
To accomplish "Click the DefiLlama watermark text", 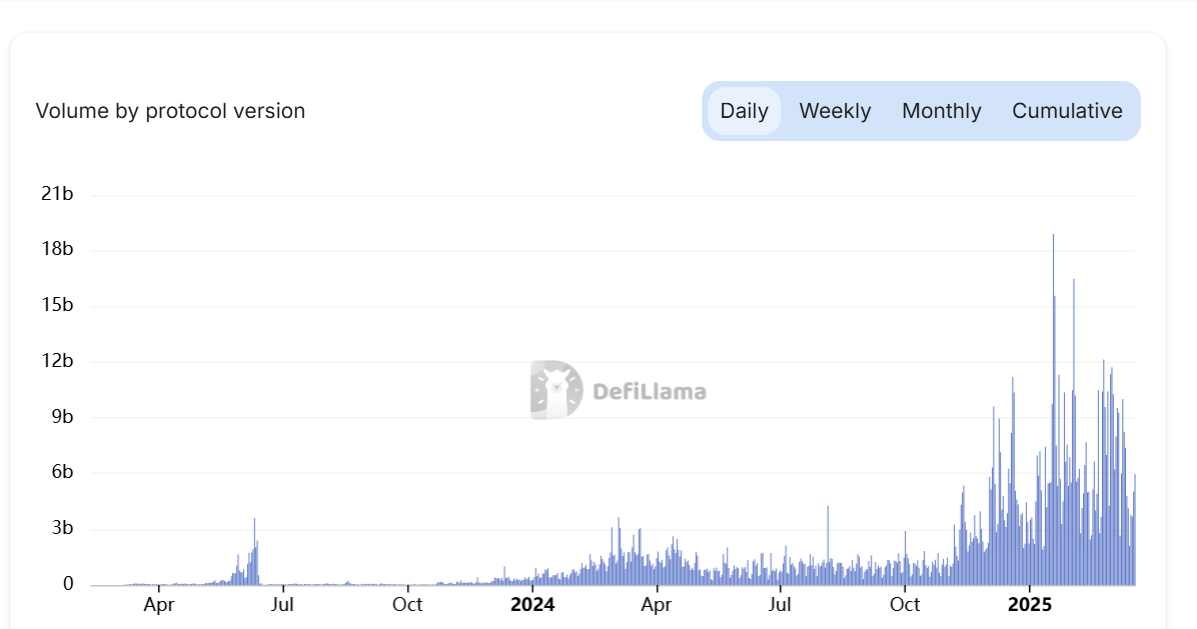I will tap(649, 391).
